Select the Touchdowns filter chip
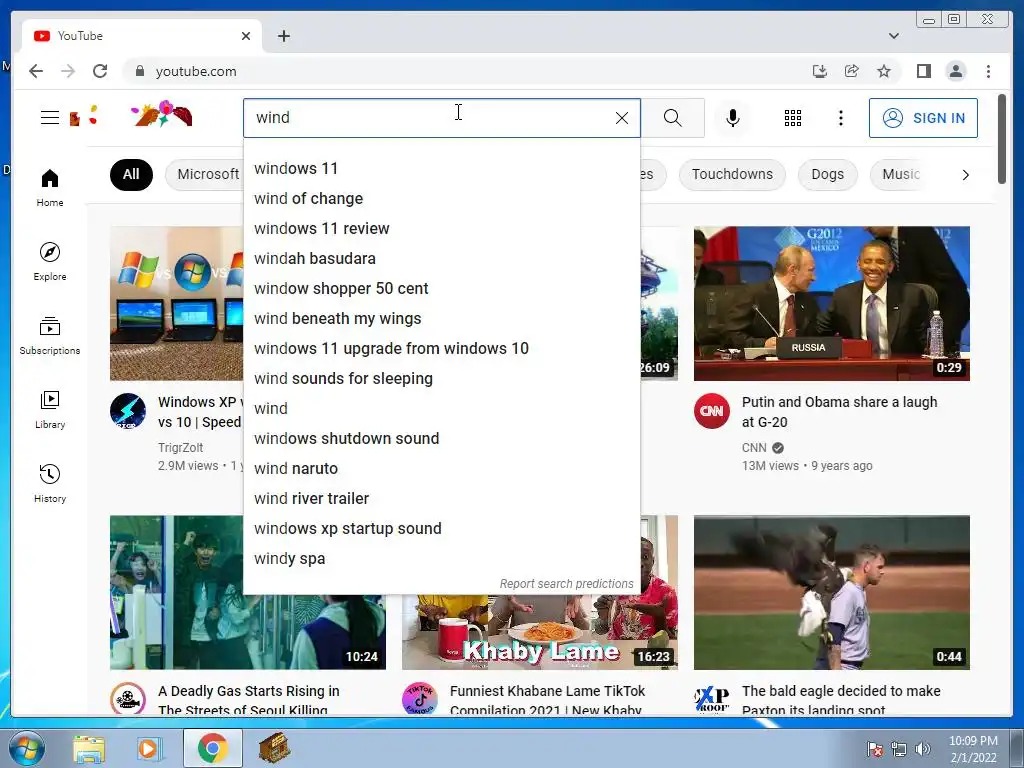Viewport: 1024px width, 768px height. point(732,174)
